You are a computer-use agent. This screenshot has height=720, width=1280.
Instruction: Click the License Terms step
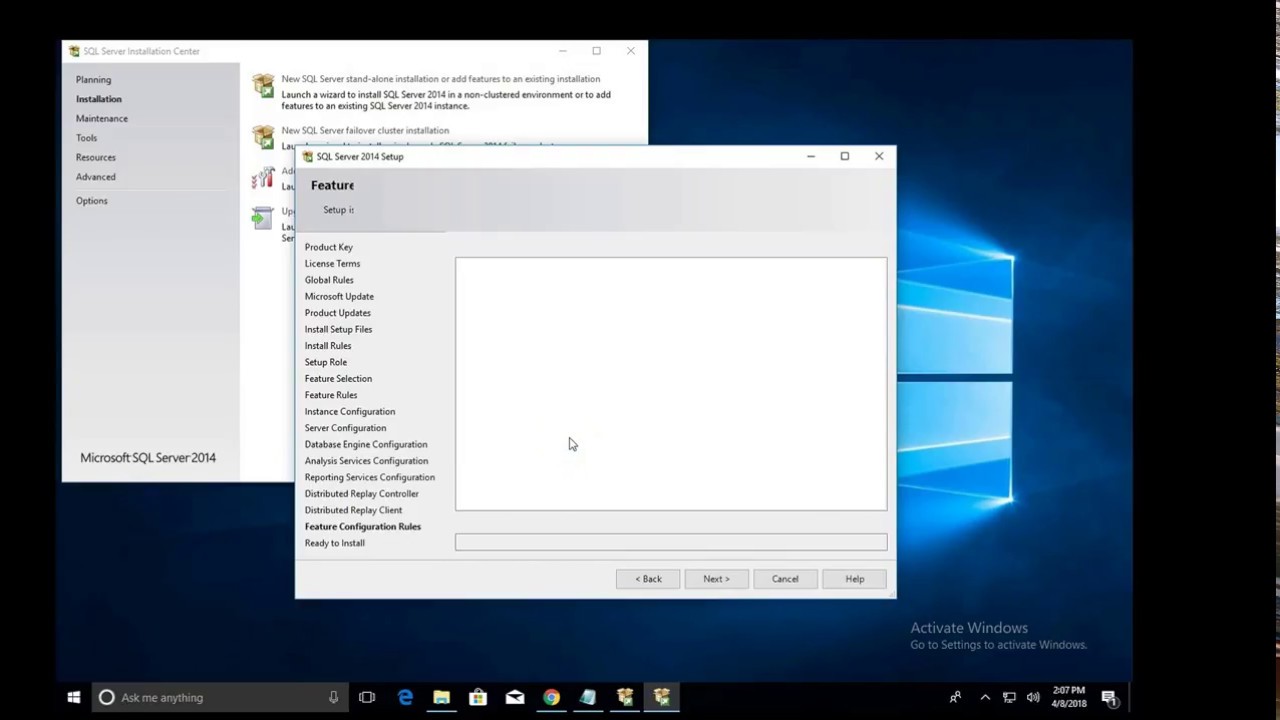(x=332, y=264)
